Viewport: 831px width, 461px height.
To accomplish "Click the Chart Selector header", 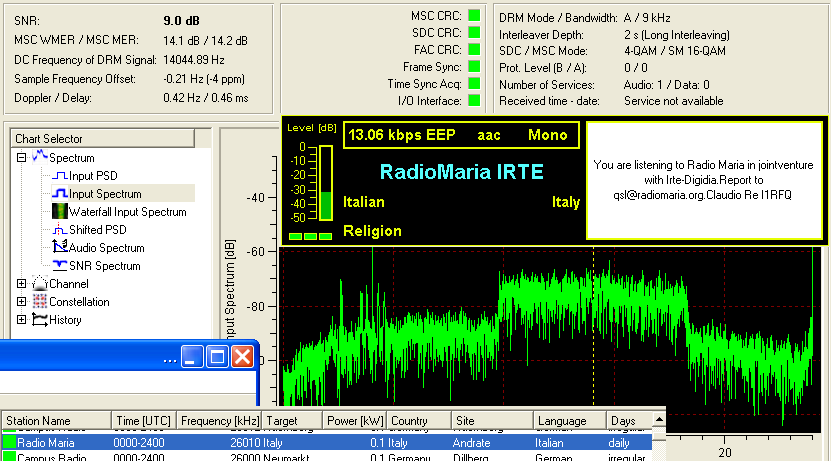I will [x=103, y=138].
